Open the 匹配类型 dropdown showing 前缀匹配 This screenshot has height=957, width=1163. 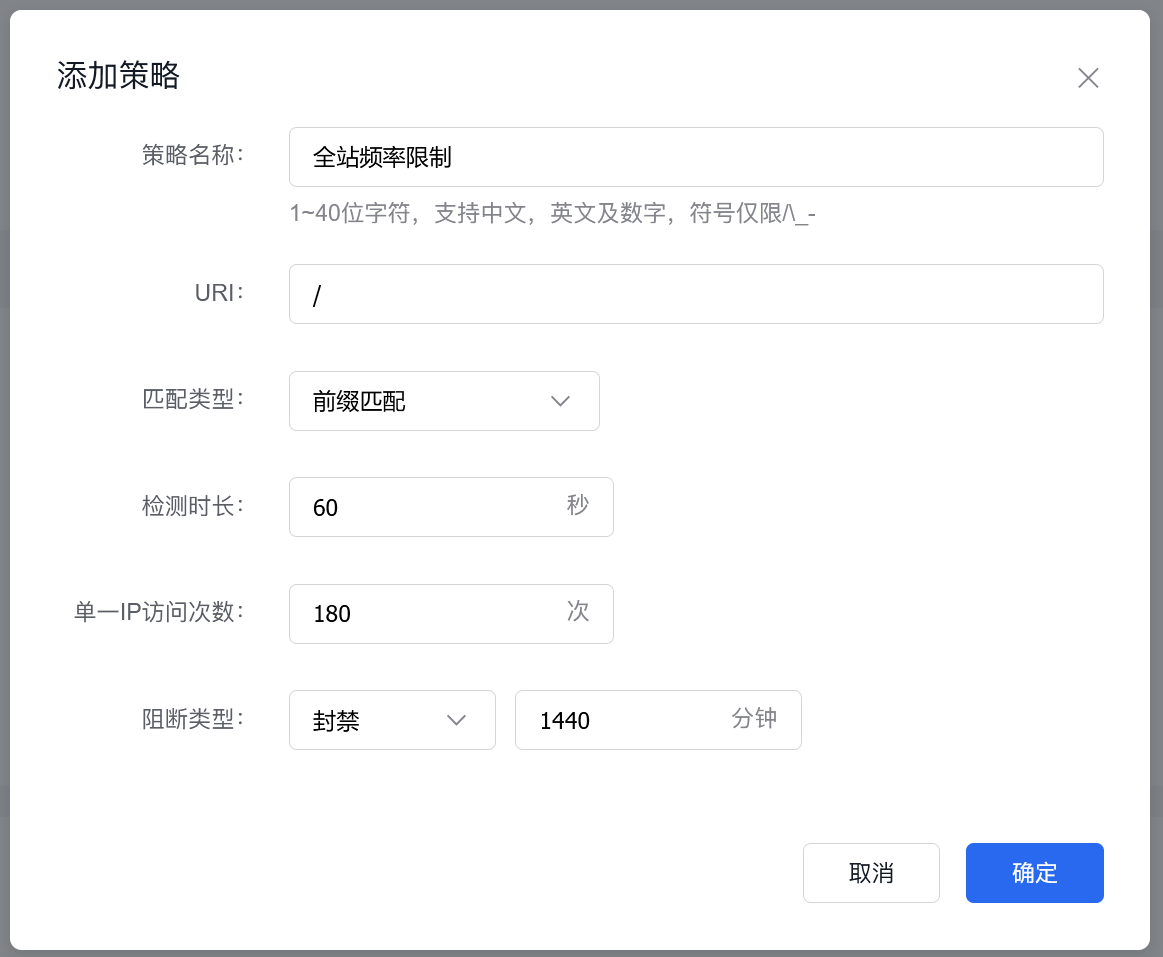[444, 401]
